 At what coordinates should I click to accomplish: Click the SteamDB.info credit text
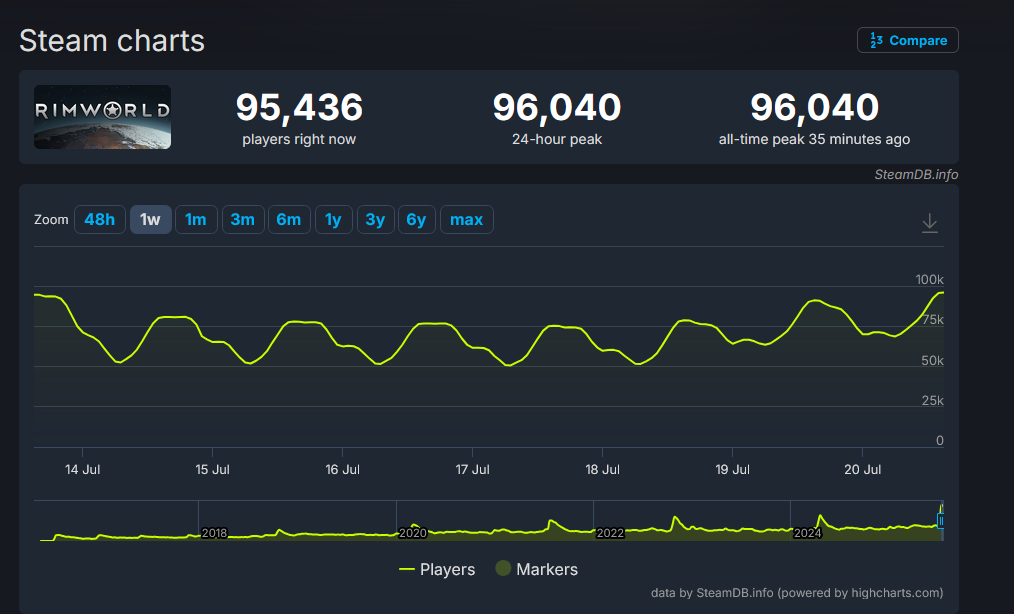[916, 175]
